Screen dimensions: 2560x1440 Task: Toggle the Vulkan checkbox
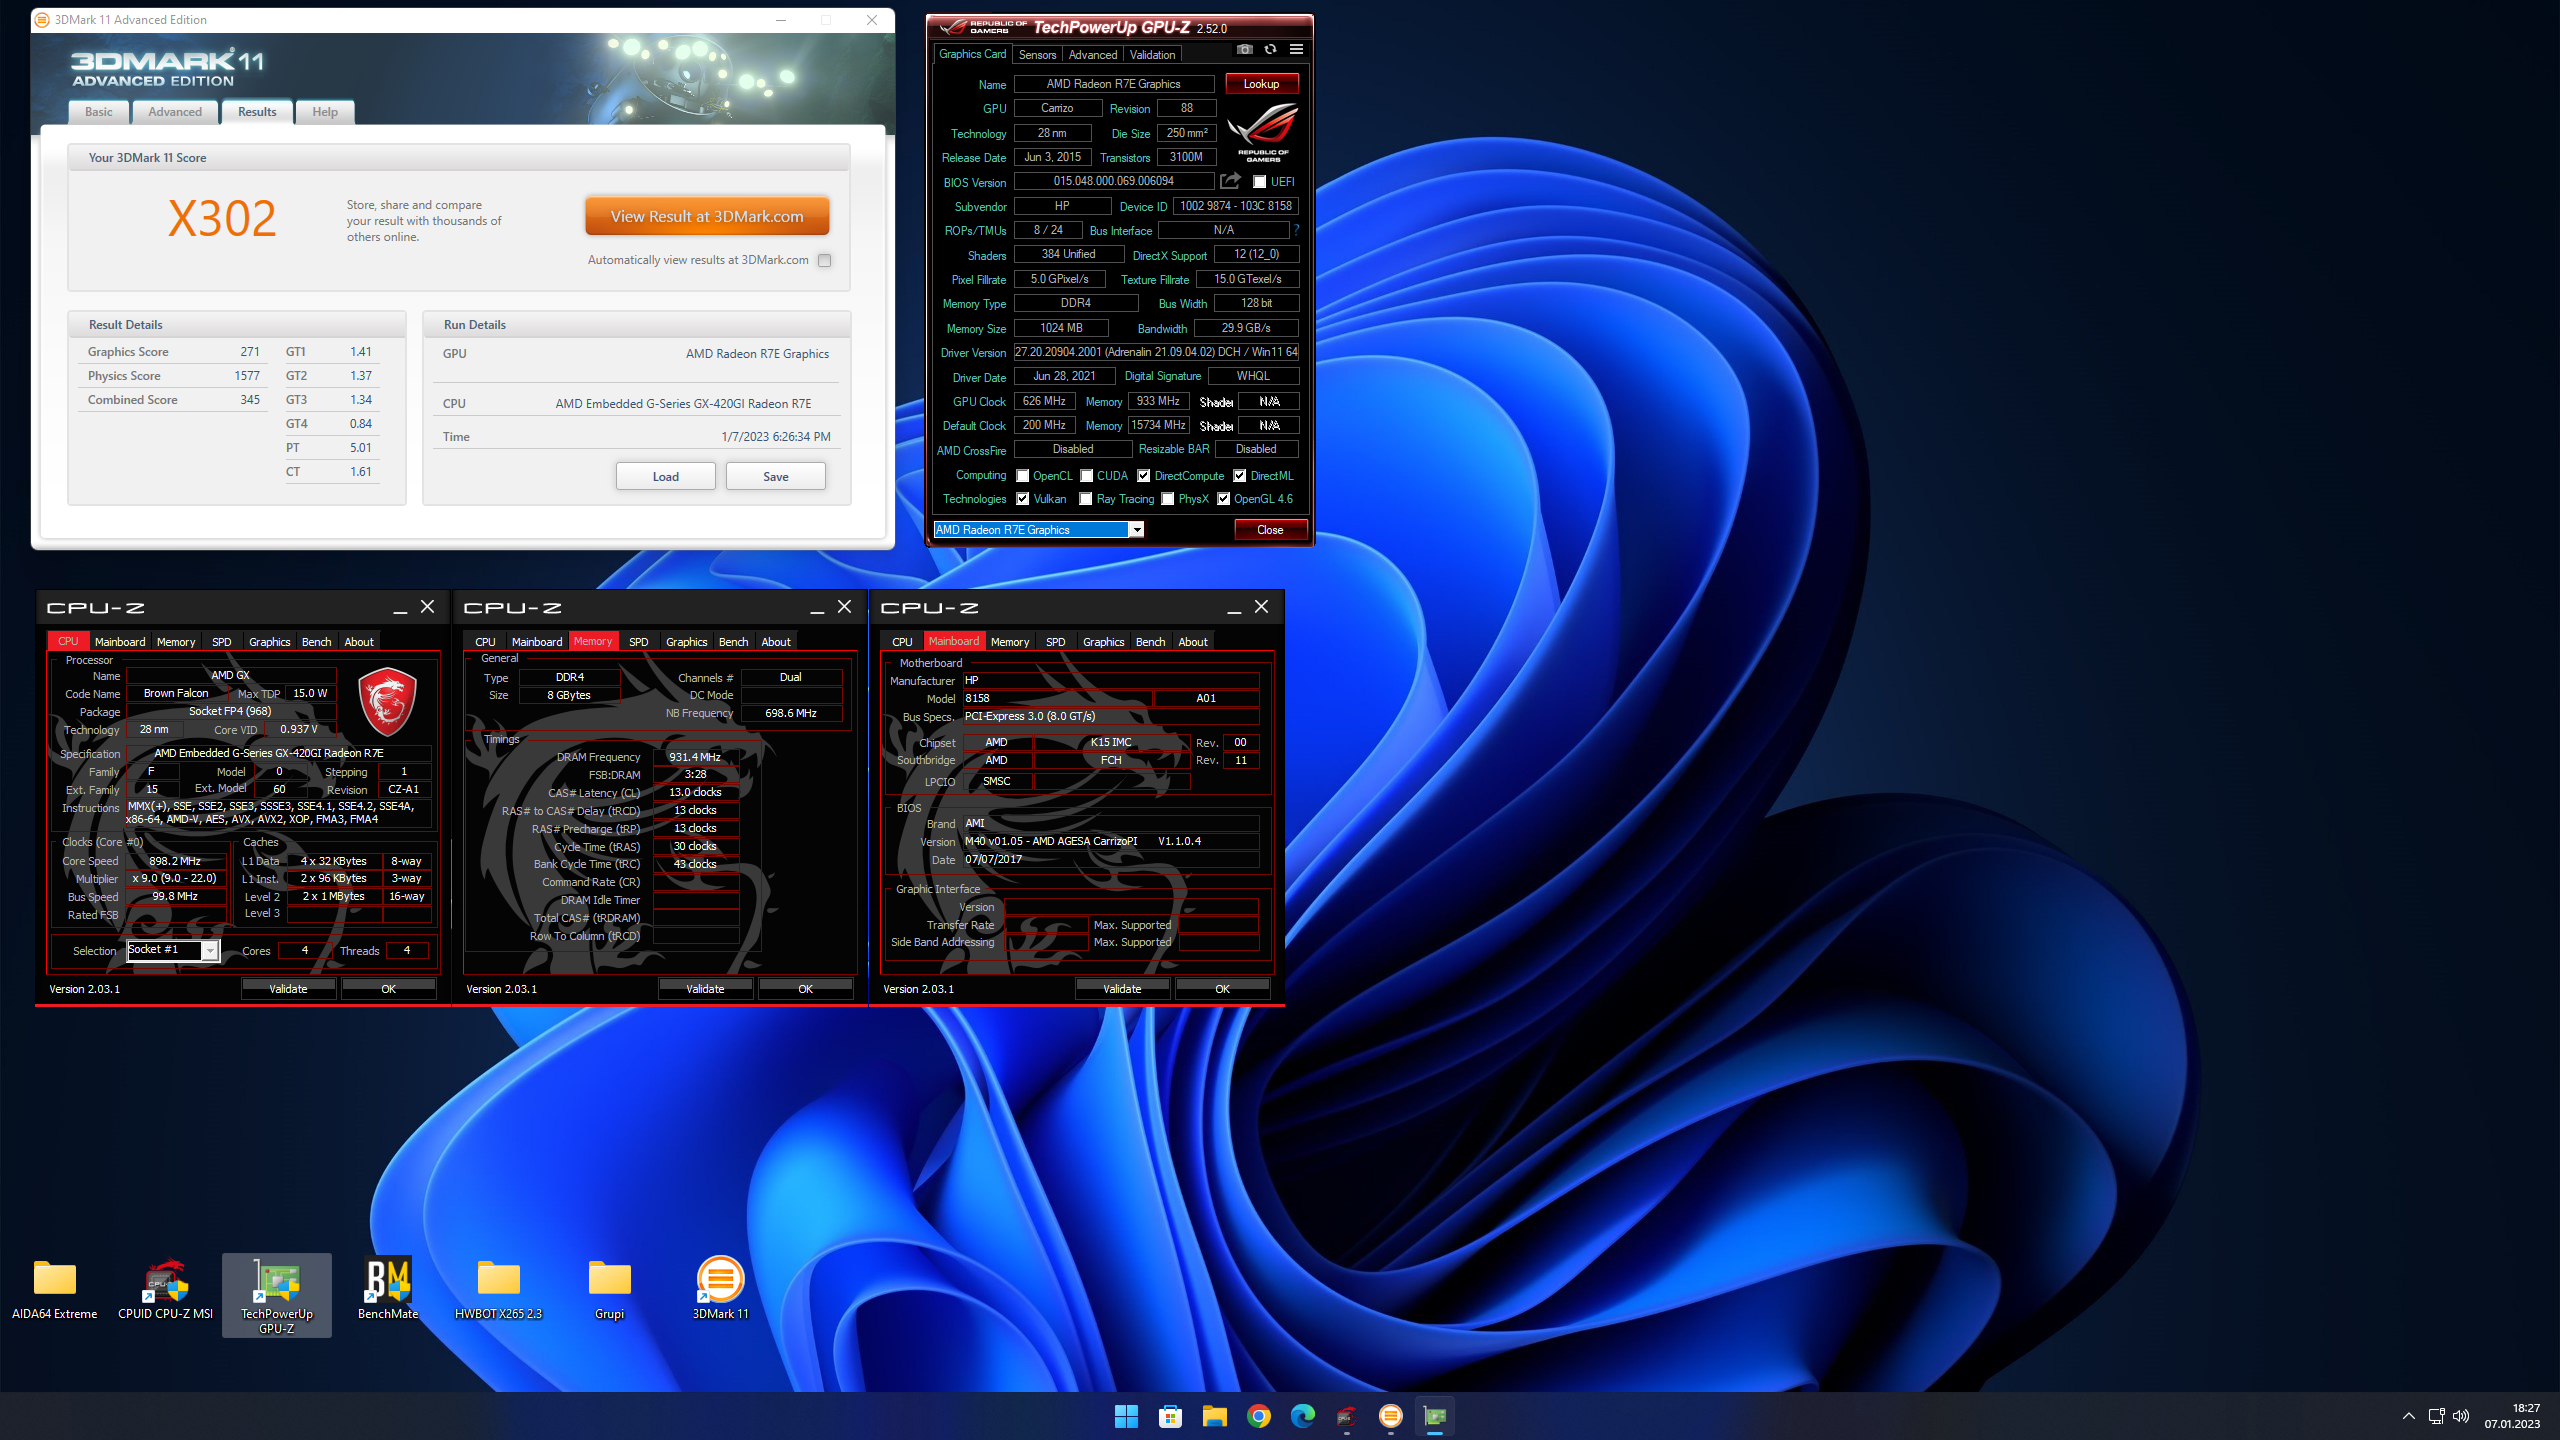point(1022,499)
